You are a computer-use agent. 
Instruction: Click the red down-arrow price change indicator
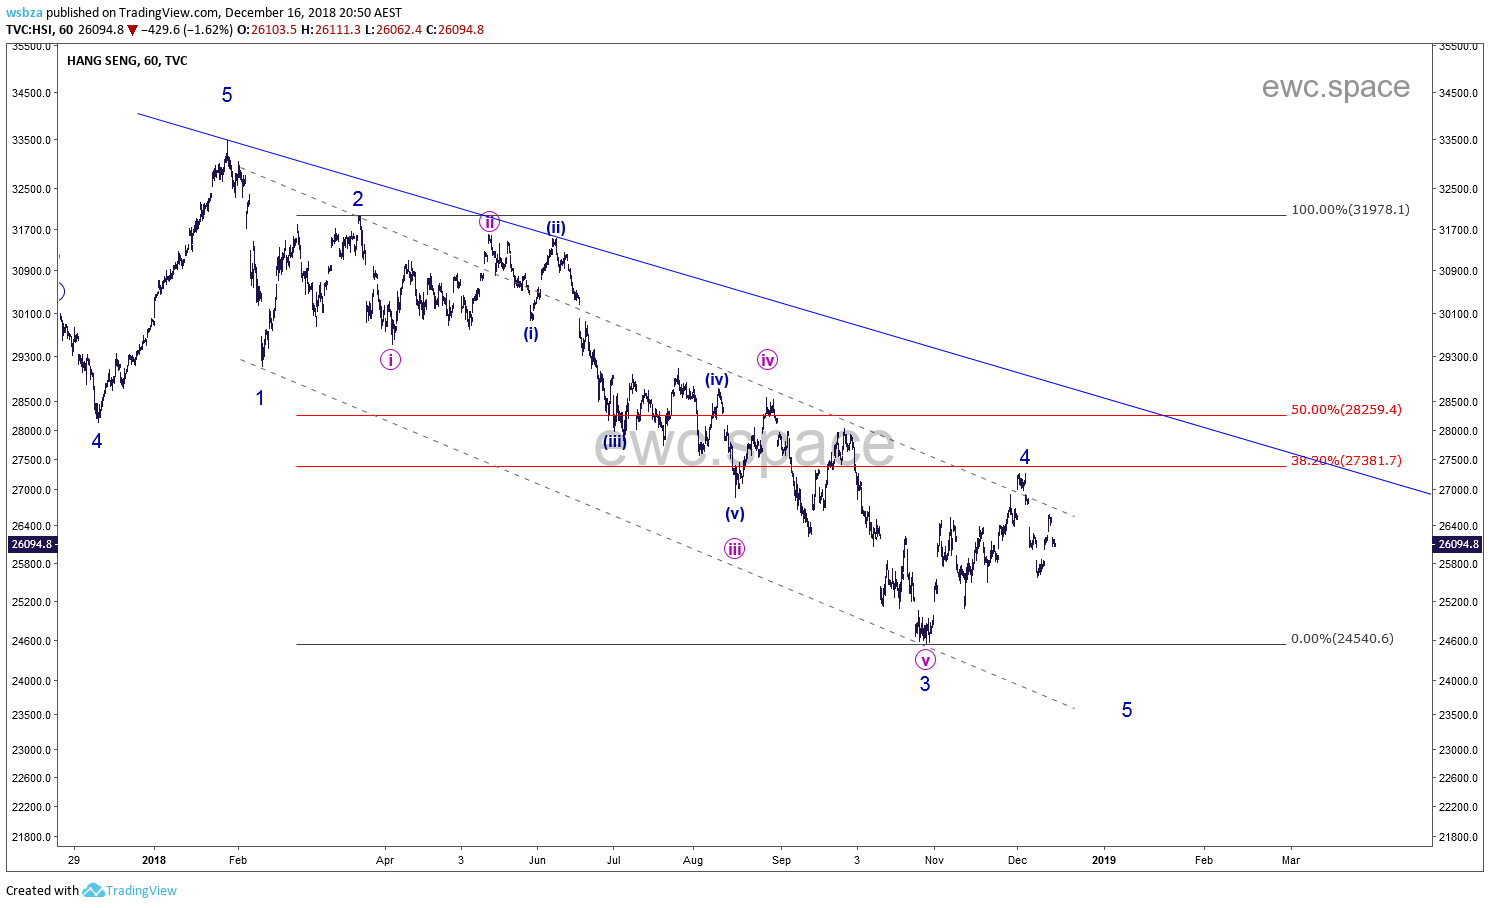pyautogui.click(x=132, y=30)
